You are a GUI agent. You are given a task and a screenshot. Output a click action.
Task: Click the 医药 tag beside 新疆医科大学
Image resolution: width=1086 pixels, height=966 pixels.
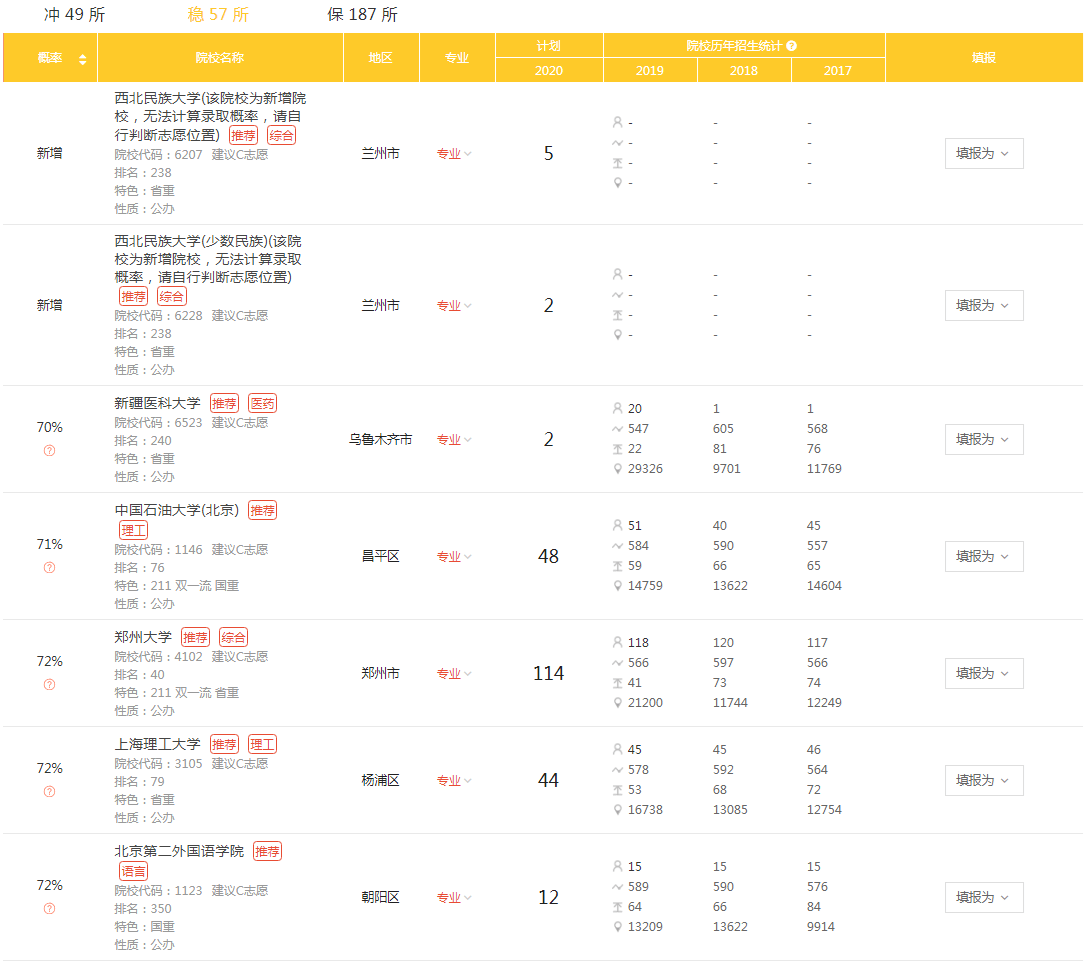coord(262,404)
